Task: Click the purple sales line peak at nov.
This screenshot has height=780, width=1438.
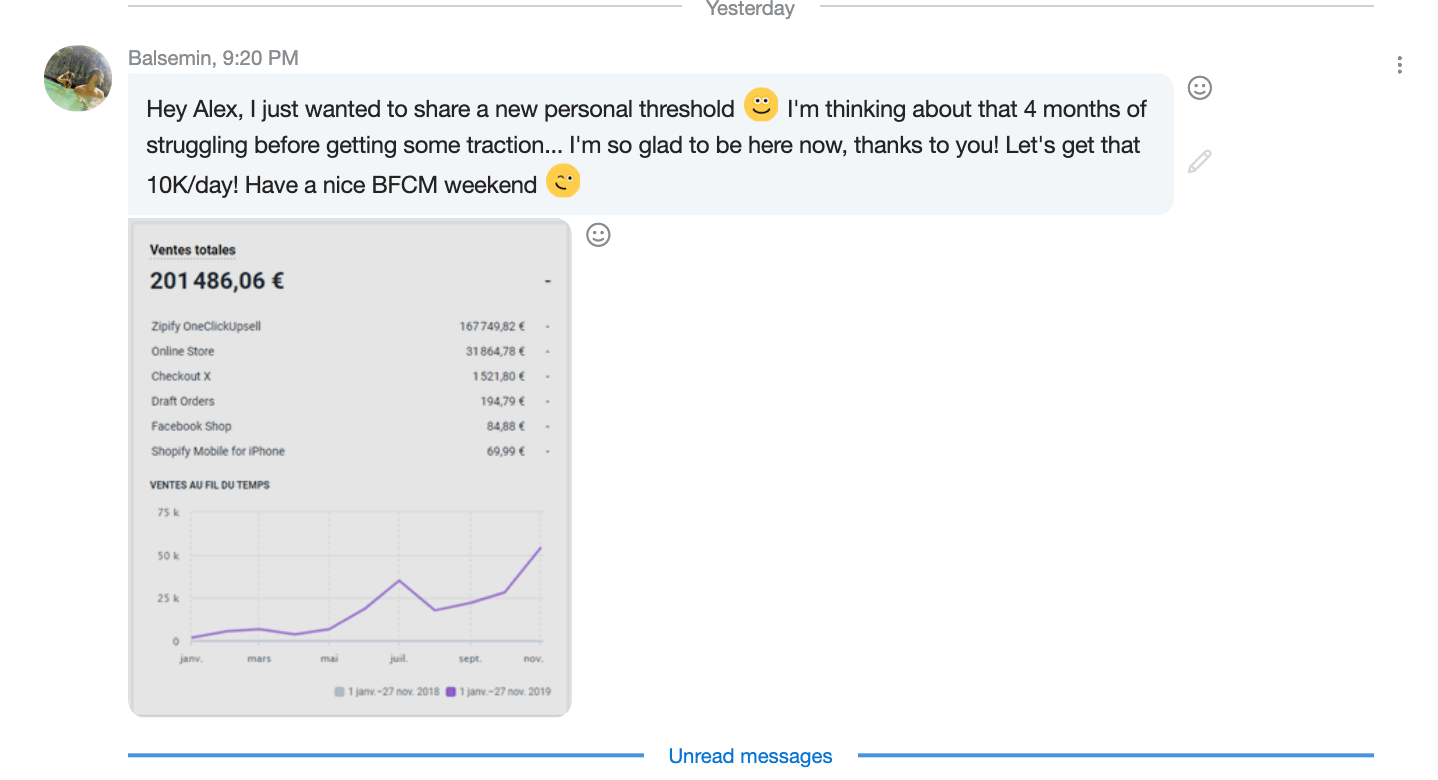Action: pos(540,548)
